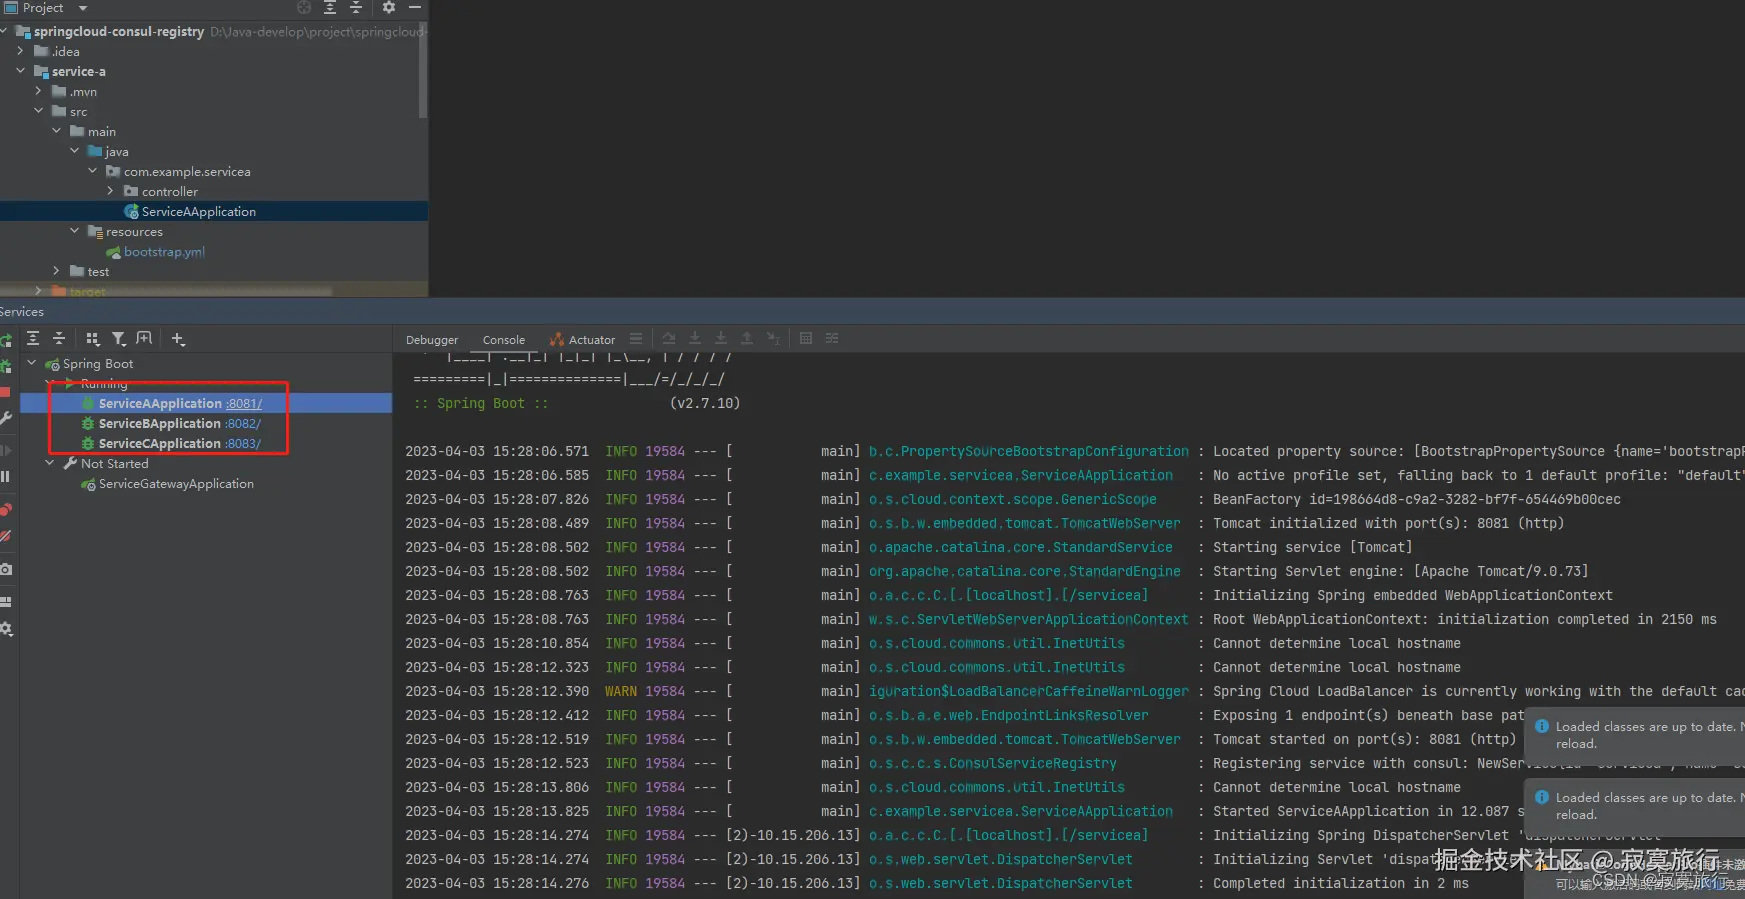Expand all in Services toolbar
Viewport: 1745px width, 899px height.
pyautogui.click(x=33, y=339)
